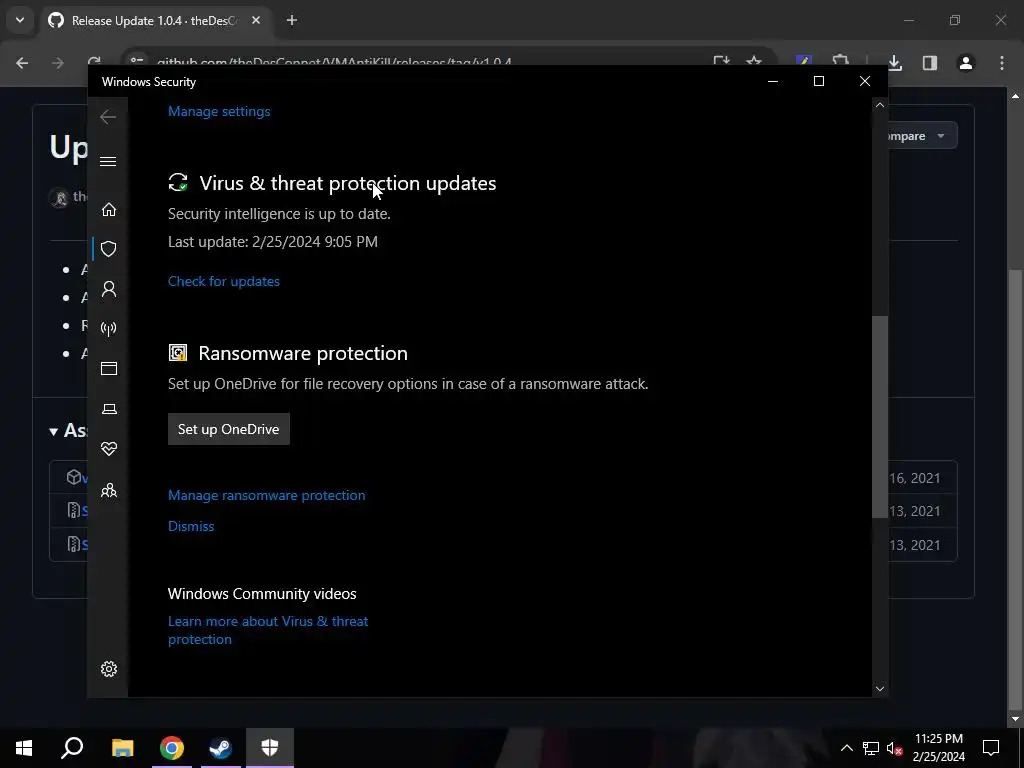
Task: Select the Release Update 1.0.4 Chrome tab
Action: 155,21
